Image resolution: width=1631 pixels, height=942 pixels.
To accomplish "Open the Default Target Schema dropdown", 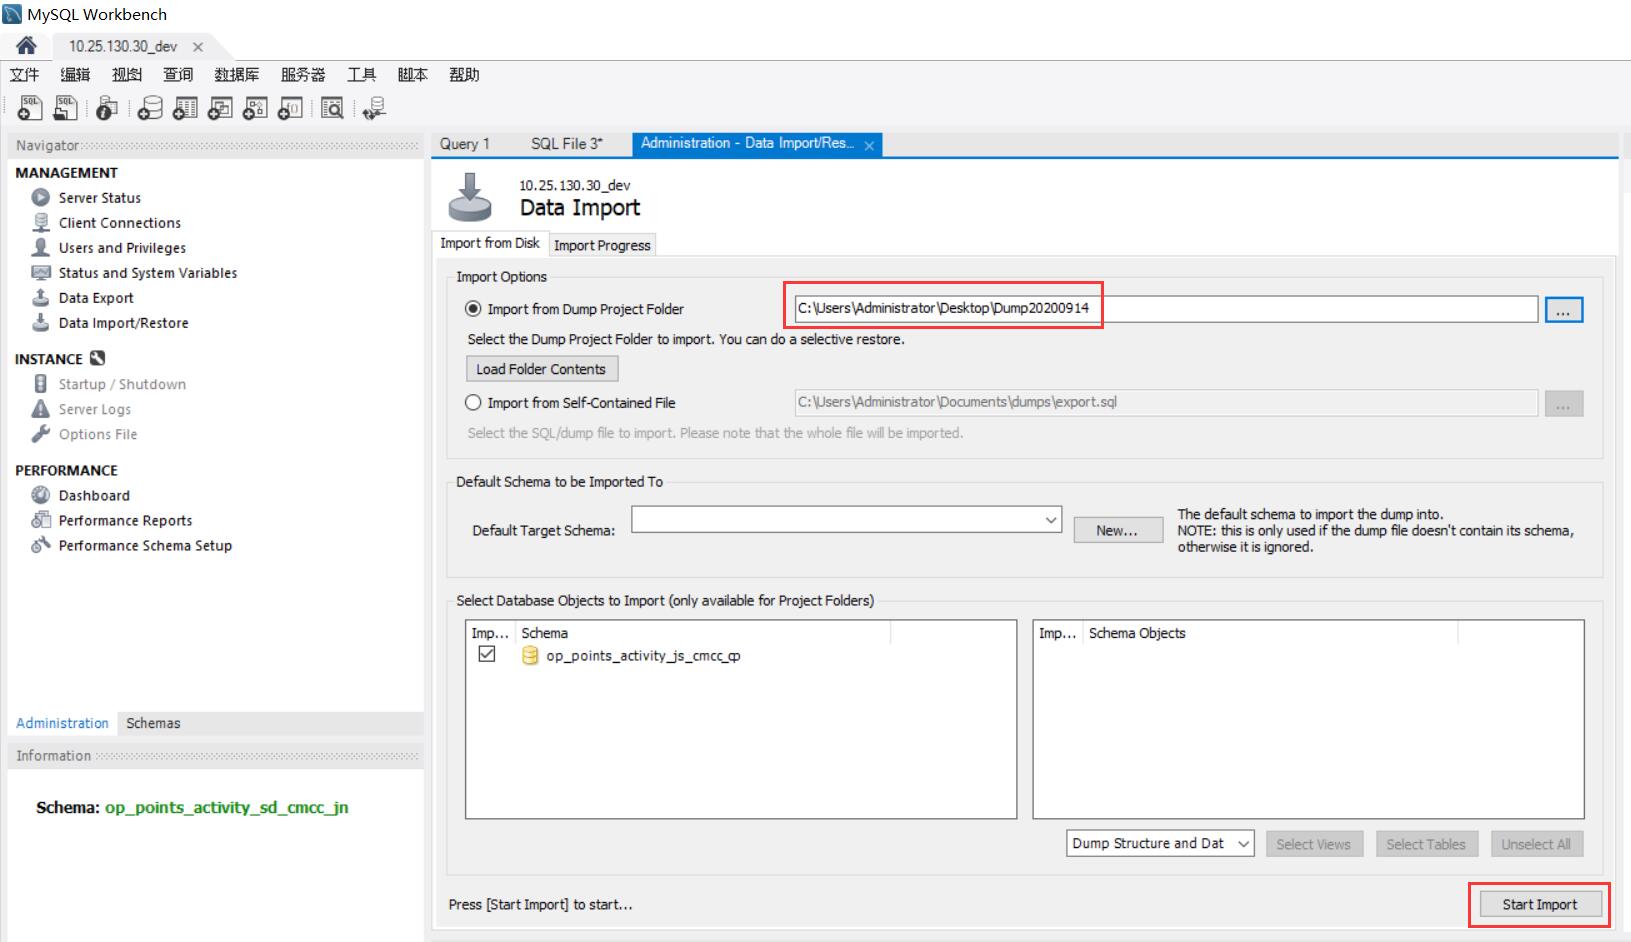I will point(1049,519).
